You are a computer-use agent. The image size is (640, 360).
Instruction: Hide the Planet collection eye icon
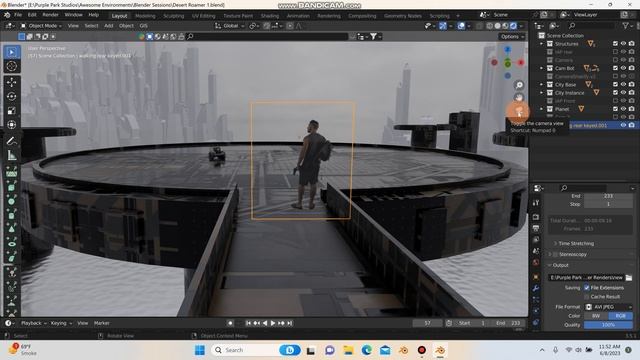[x=623, y=109]
